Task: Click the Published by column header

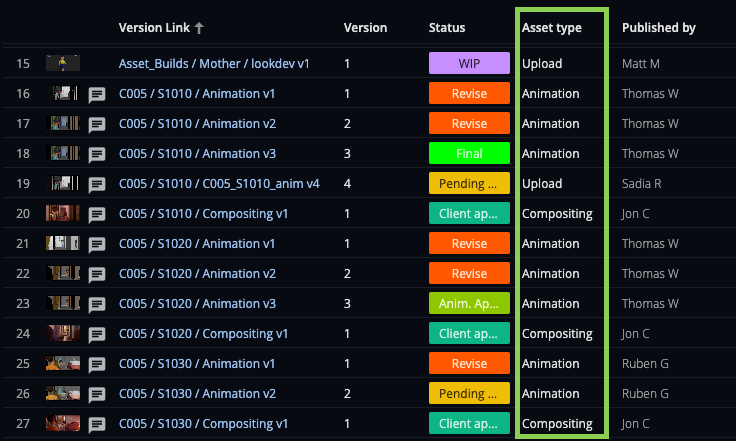Action: (659, 28)
